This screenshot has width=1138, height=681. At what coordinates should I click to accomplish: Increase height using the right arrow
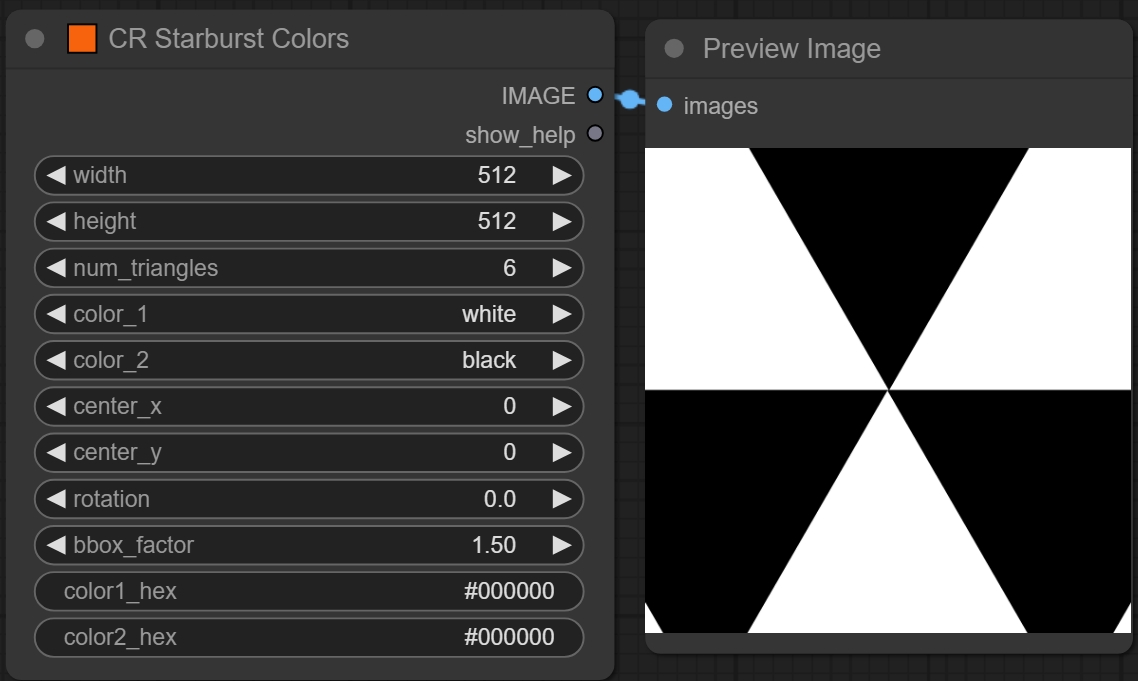pos(561,222)
